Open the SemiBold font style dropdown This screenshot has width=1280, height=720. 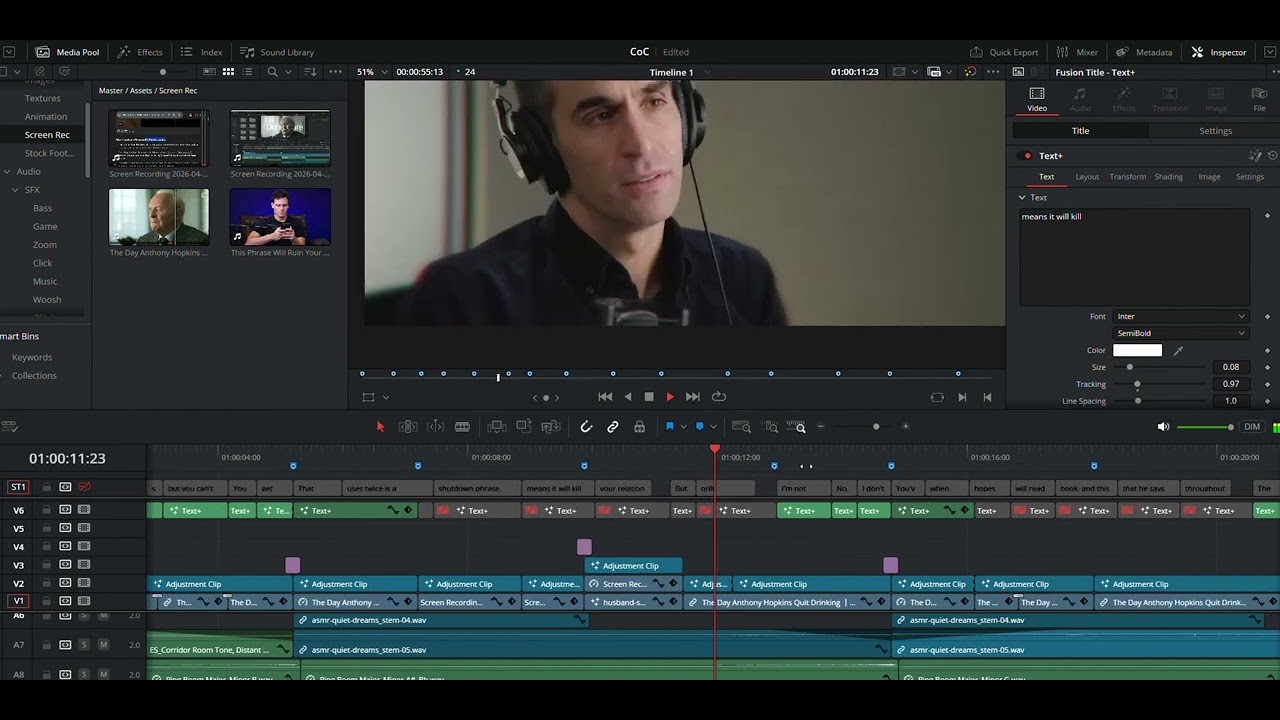coord(1181,333)
